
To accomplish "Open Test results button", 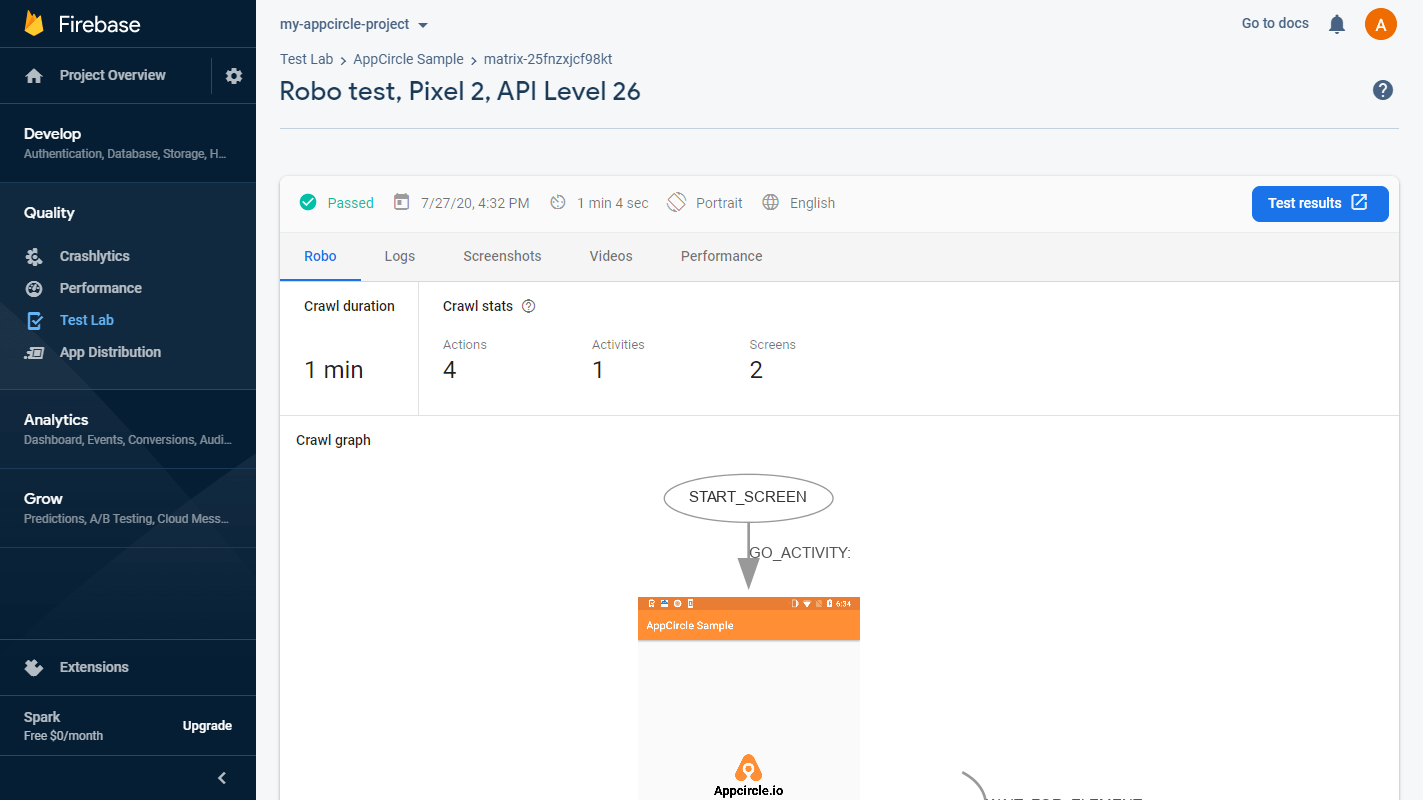I will pos(1320,203).
